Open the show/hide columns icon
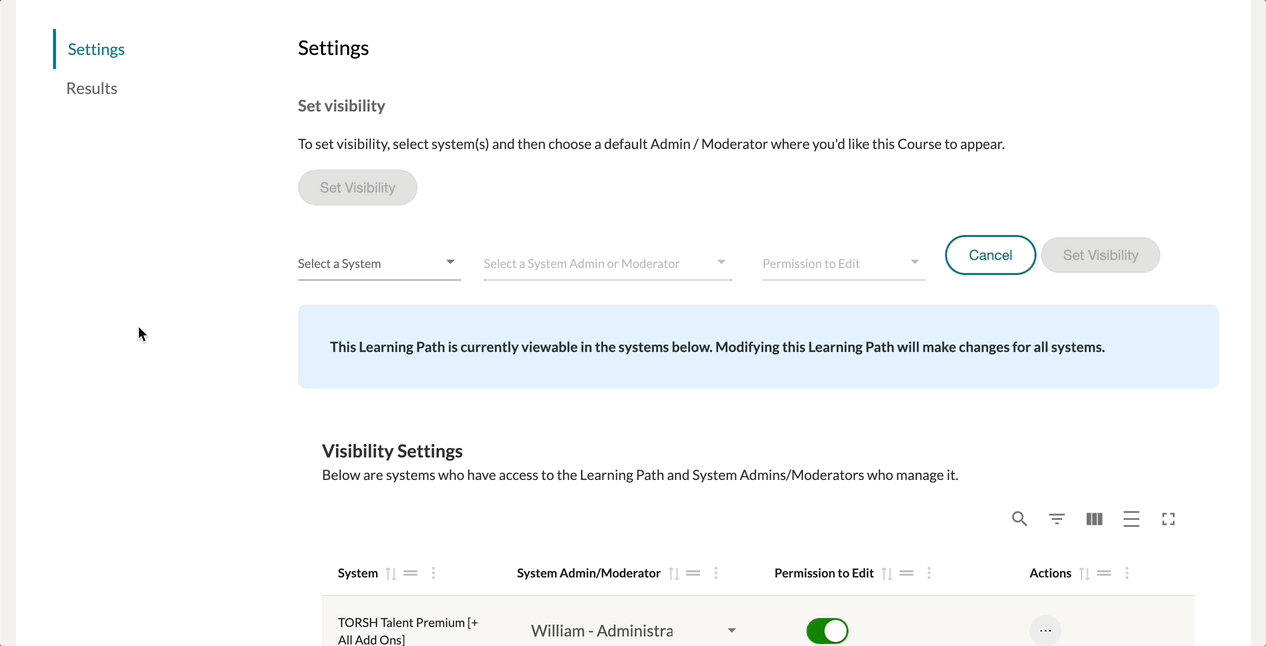The image size is (1266, 646). click(1094, 519)
